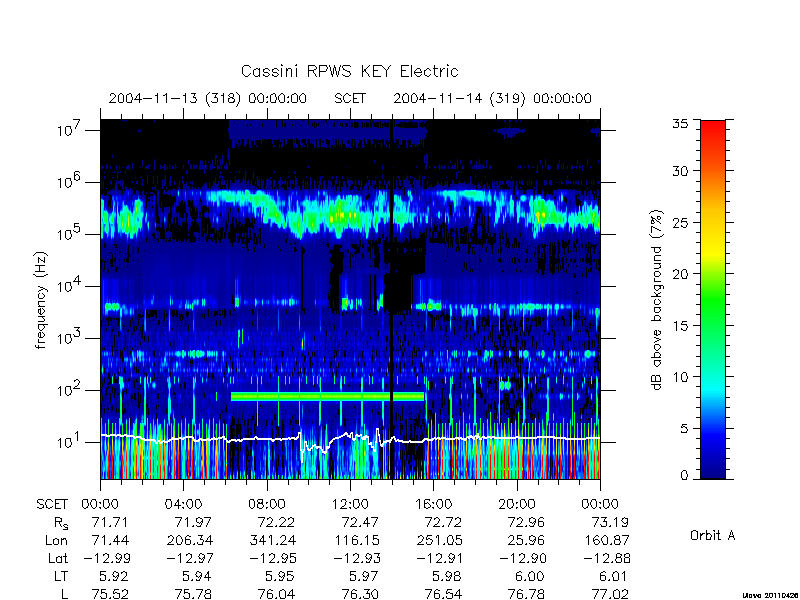Click the green middle region of the color bar
This screenshot has width=800, height=600.
tap(713, 300)
